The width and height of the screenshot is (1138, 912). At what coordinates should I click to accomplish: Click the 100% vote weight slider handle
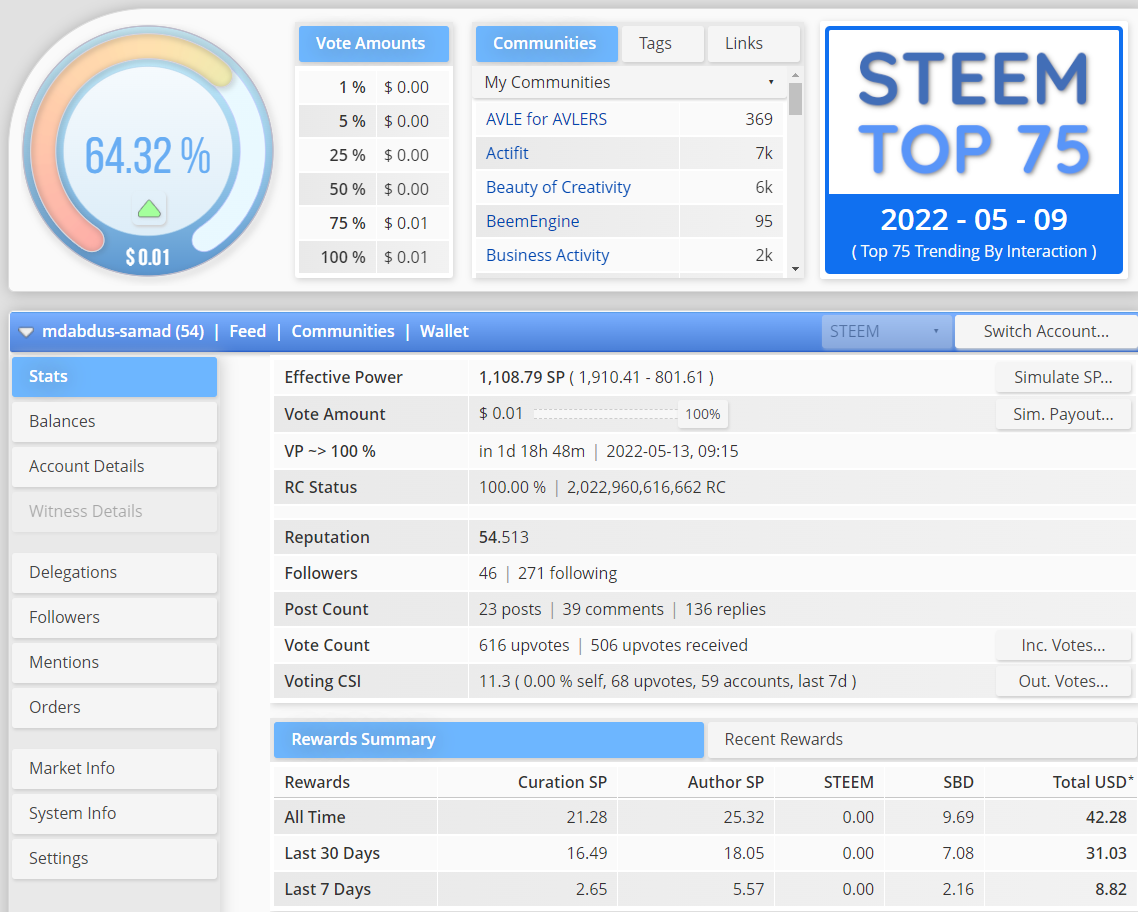703,414
